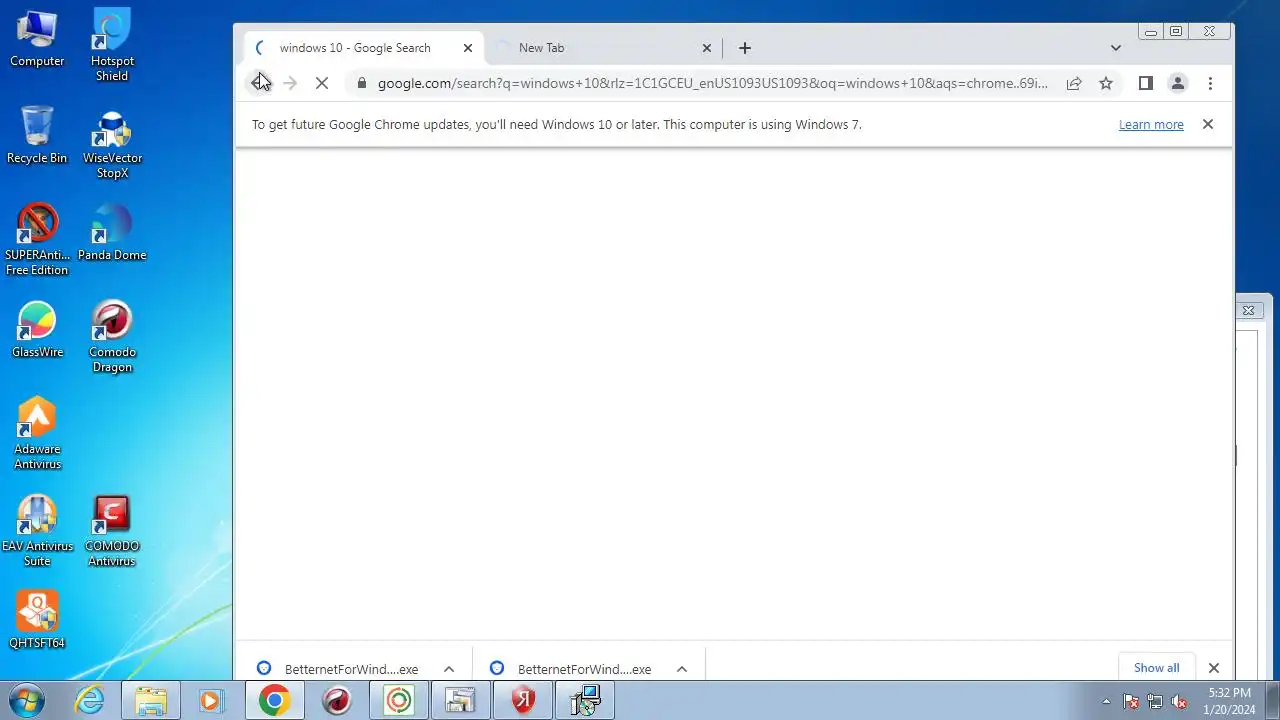1280x720 pixels.
Task: Open Panda Dome desktop shortcut
Action: click(x=112, y=232)
